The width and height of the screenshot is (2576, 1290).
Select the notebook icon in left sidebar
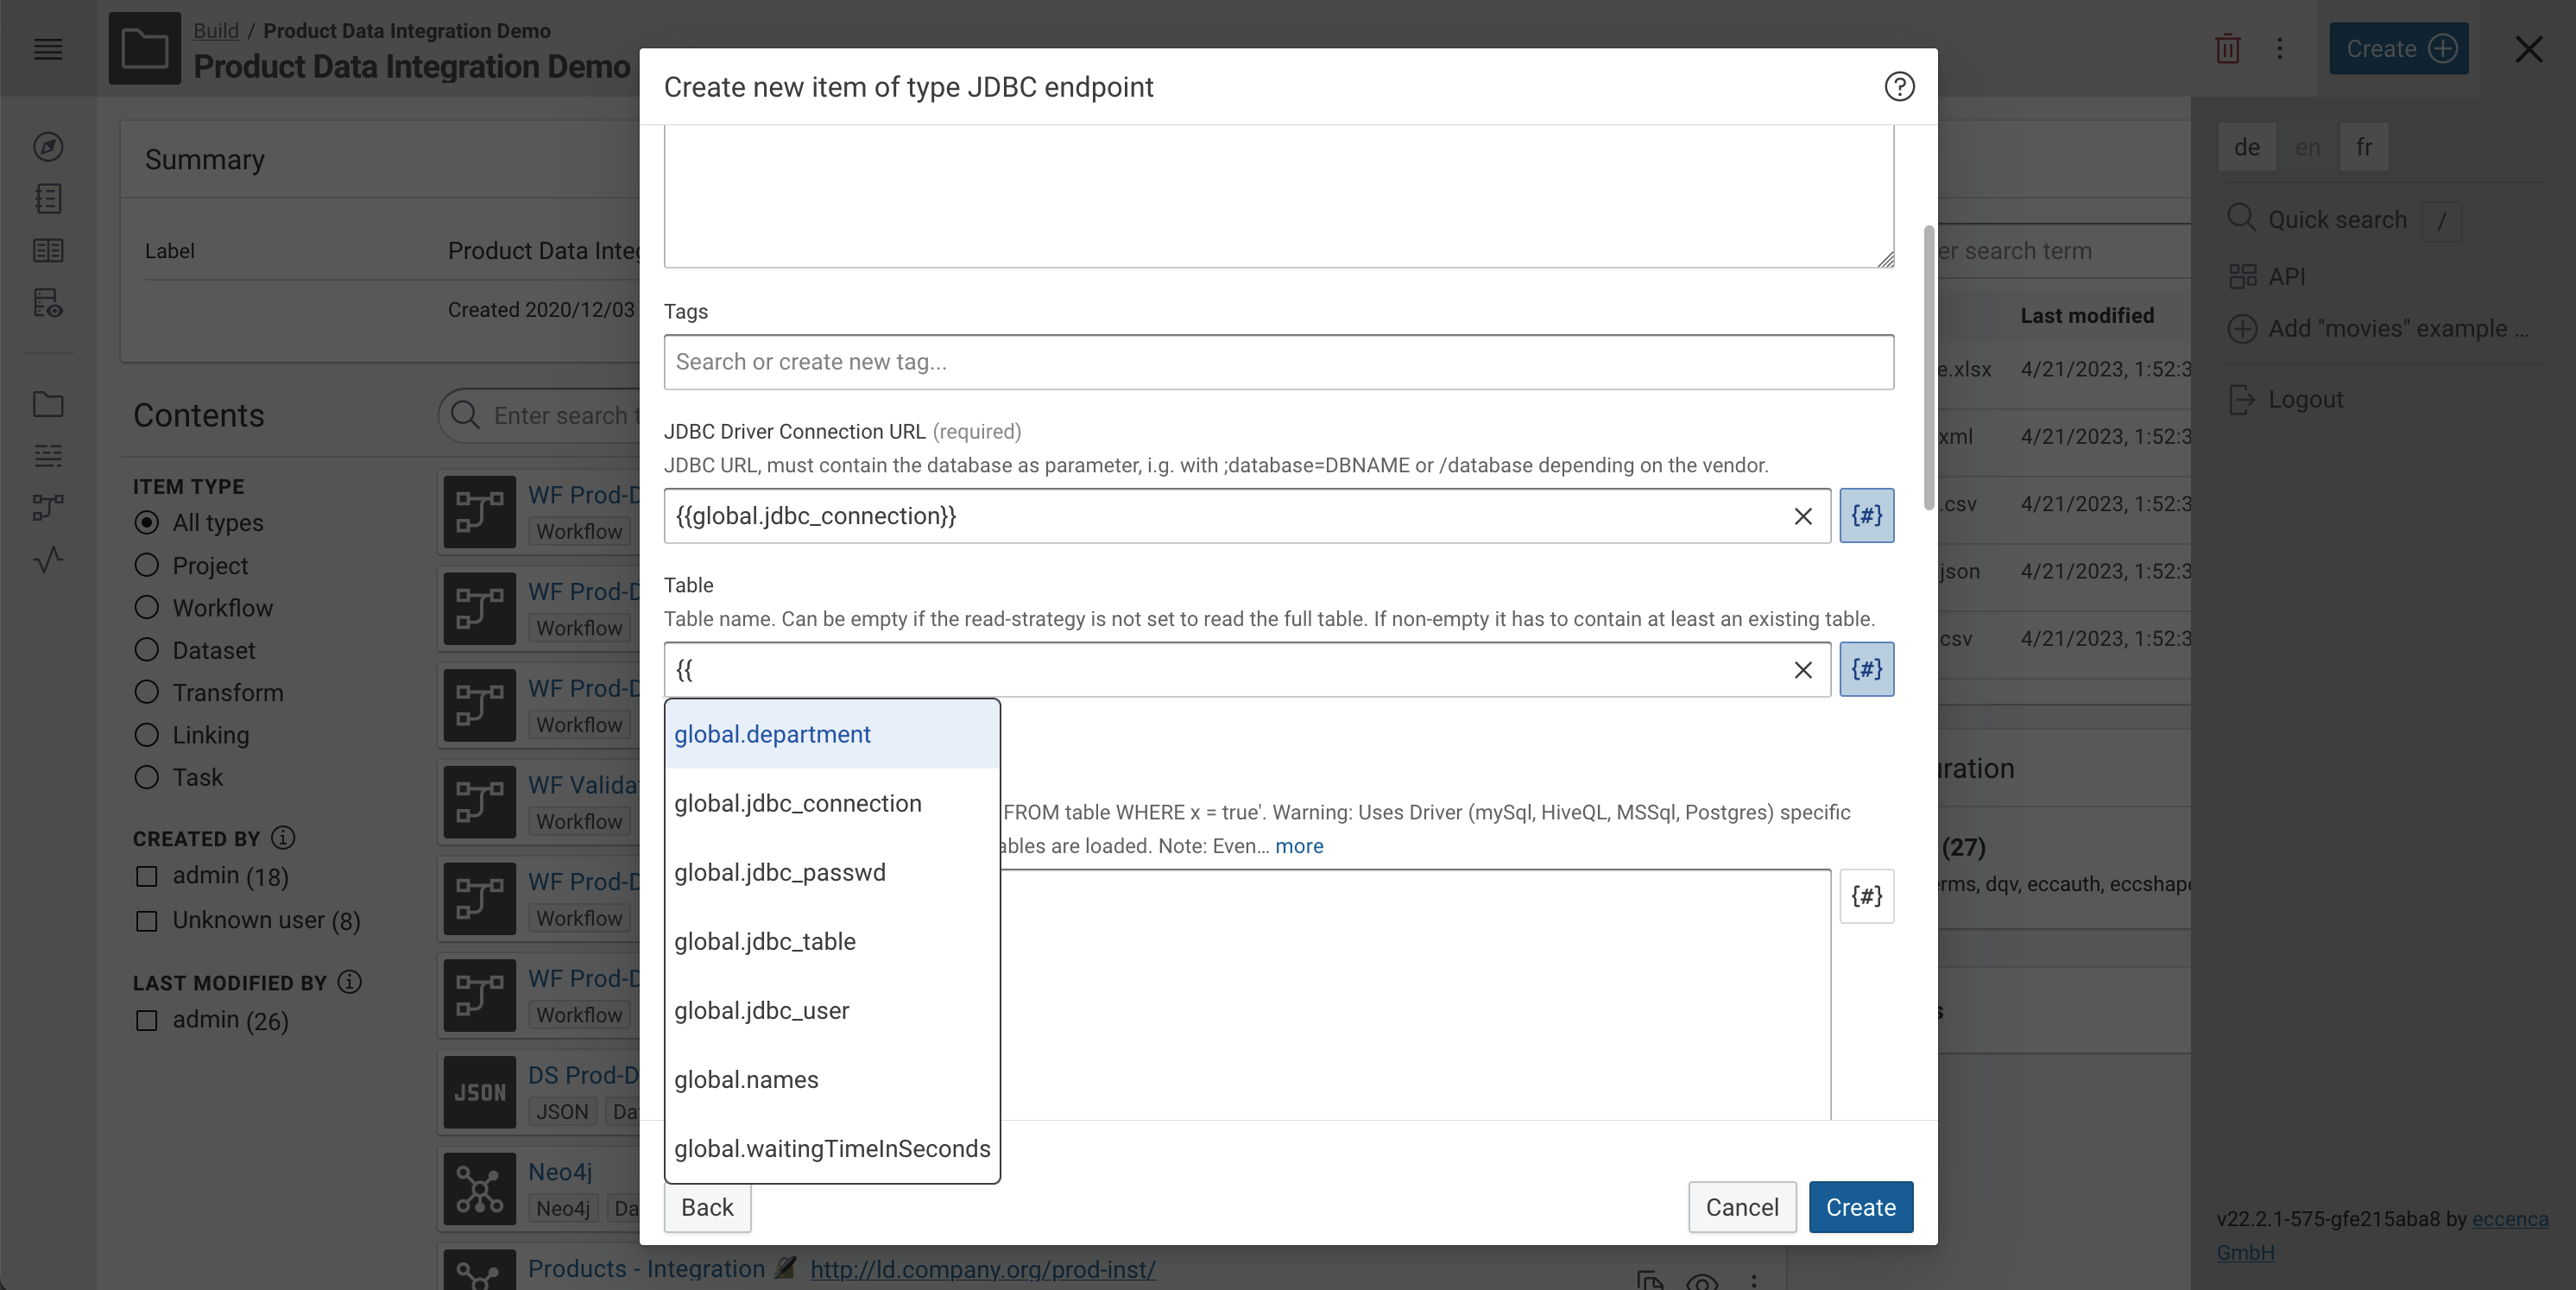tap(48, 199)
